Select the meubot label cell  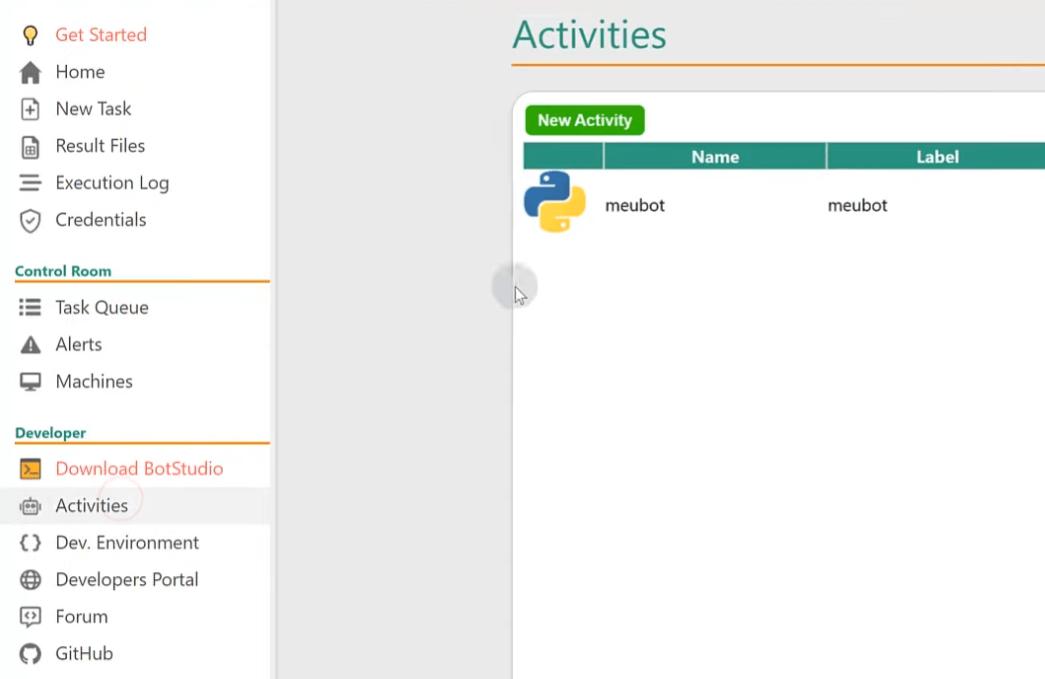[x=857, y=205]
